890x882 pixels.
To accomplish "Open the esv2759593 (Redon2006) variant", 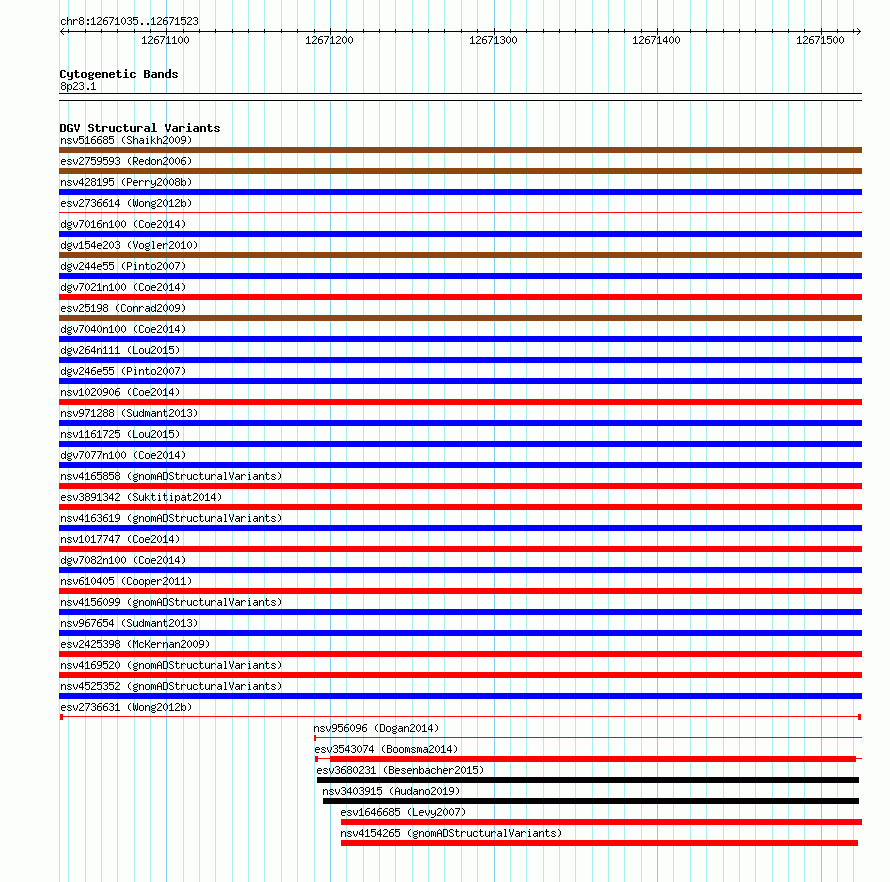I will tap(126, 161).
